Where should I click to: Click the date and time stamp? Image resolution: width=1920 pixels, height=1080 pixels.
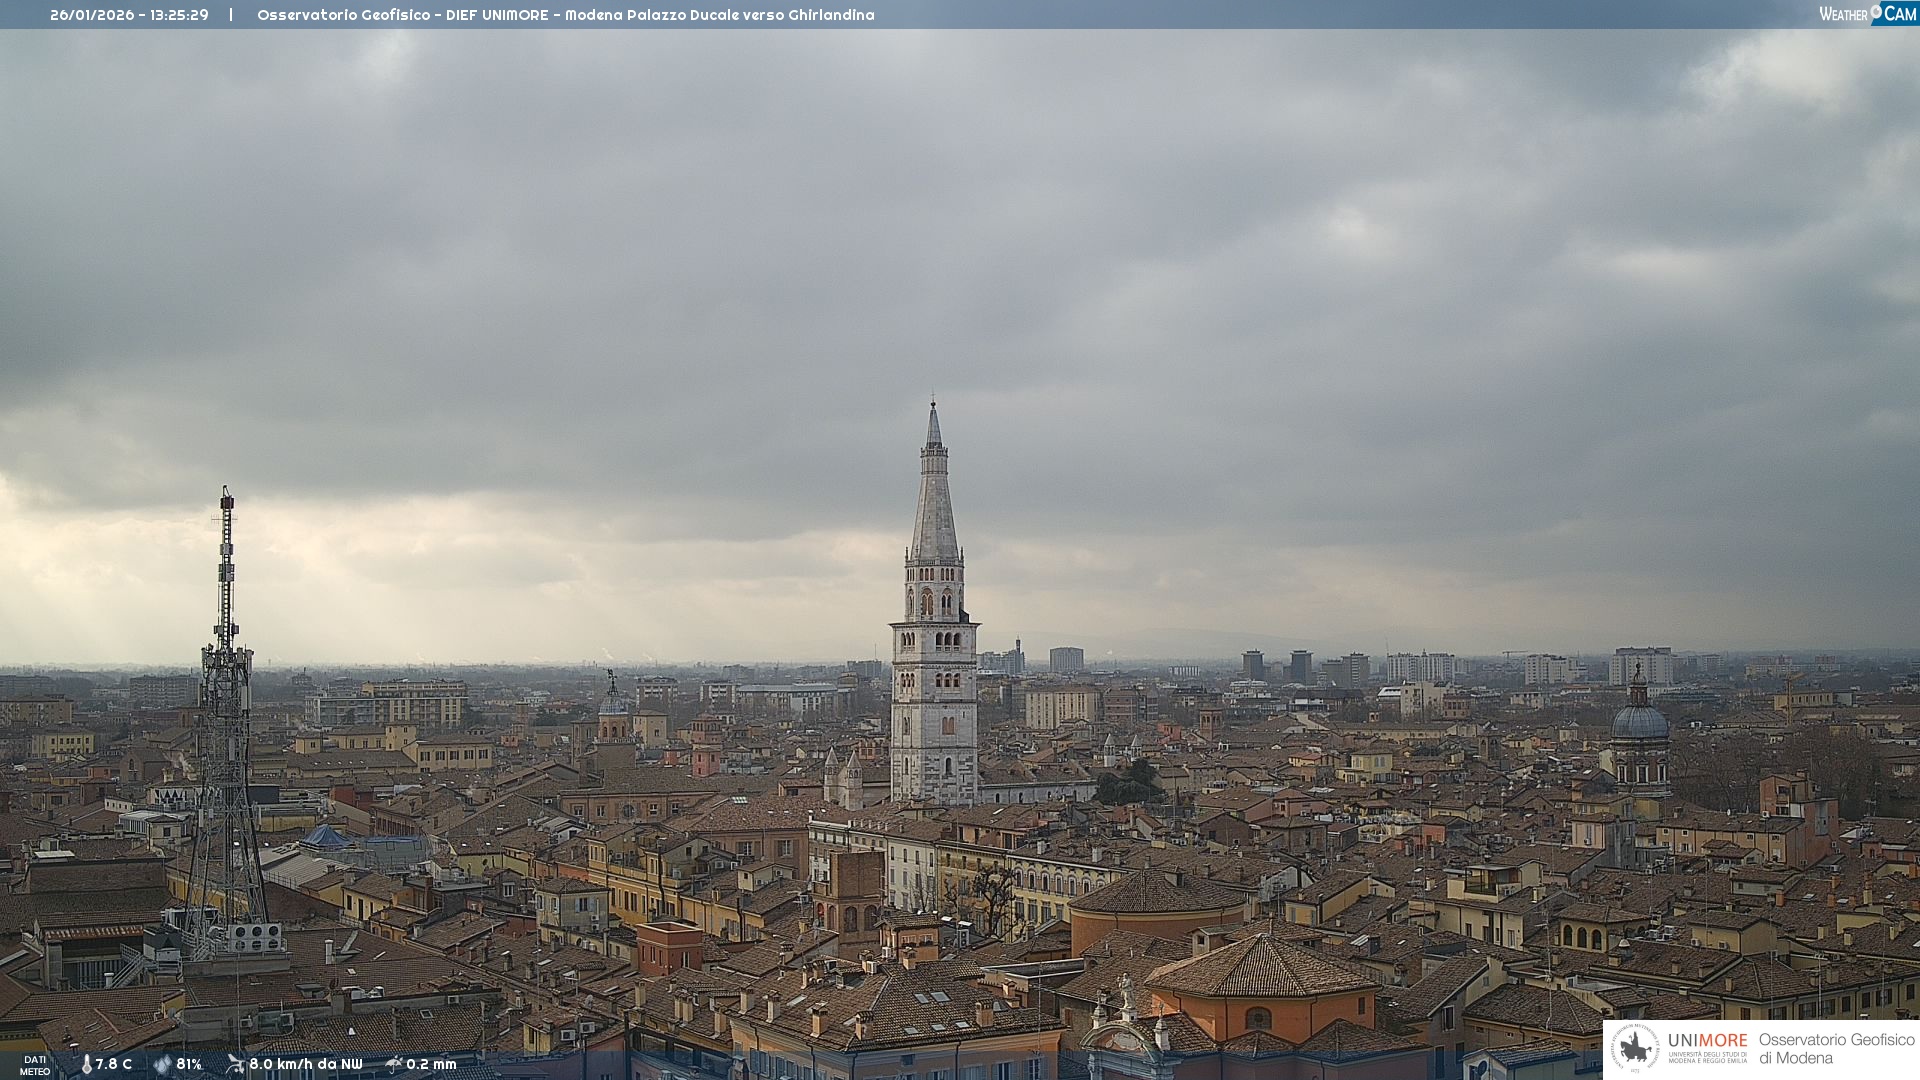coord(129,15)
